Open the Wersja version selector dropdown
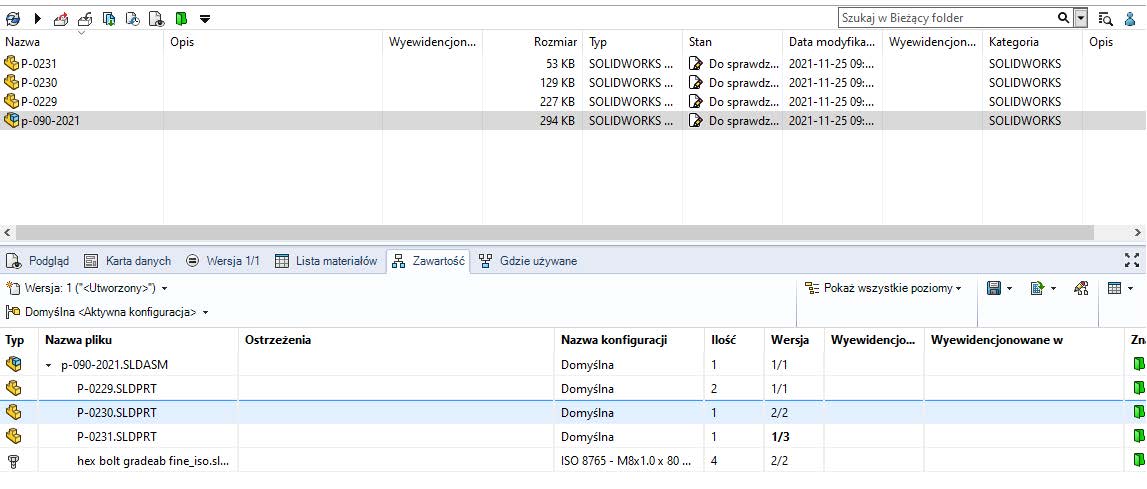 point(87,288)
